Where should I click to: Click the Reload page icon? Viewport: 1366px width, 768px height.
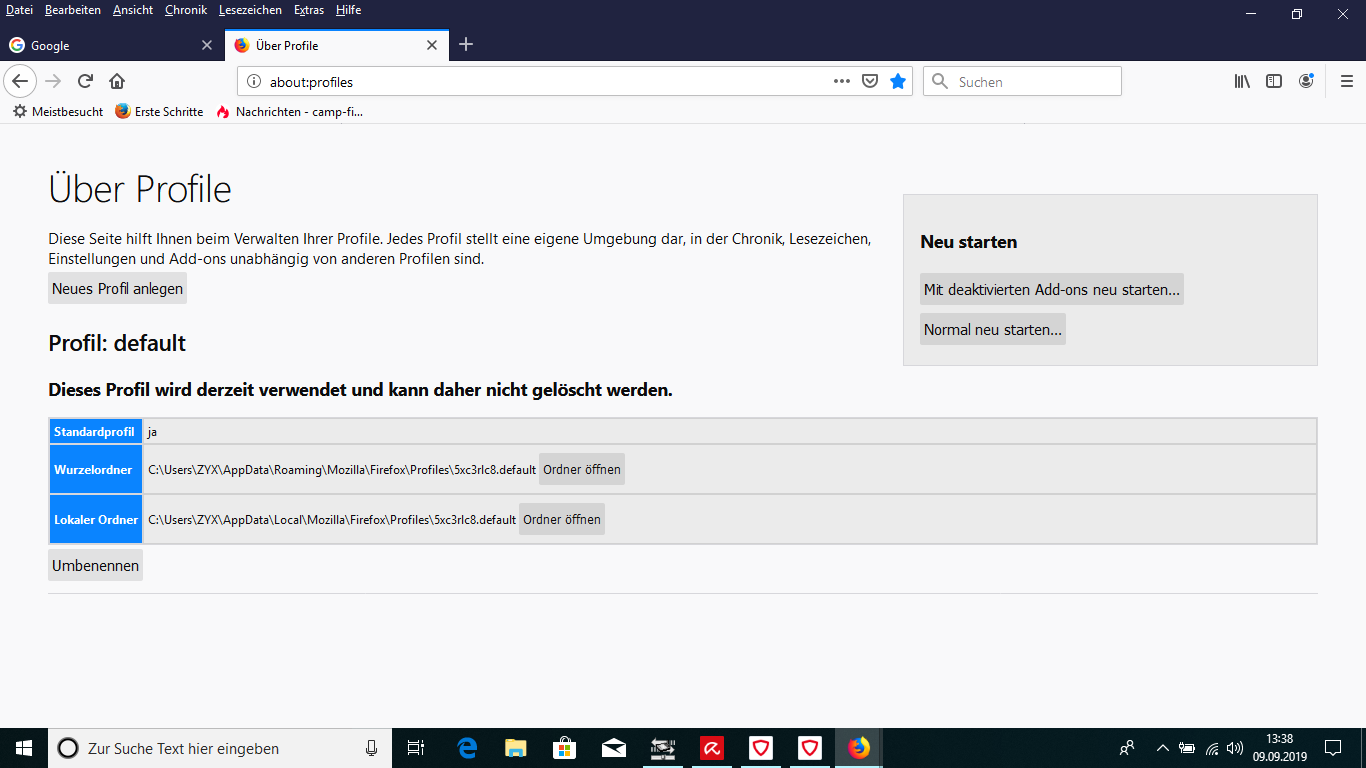click(86, 82)
